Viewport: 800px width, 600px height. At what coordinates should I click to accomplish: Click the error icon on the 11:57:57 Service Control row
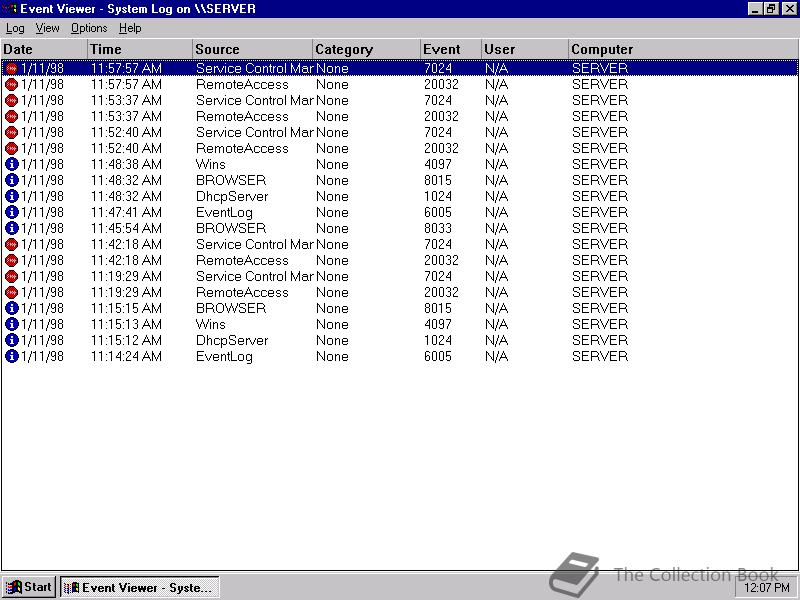[x=11, y=68]
